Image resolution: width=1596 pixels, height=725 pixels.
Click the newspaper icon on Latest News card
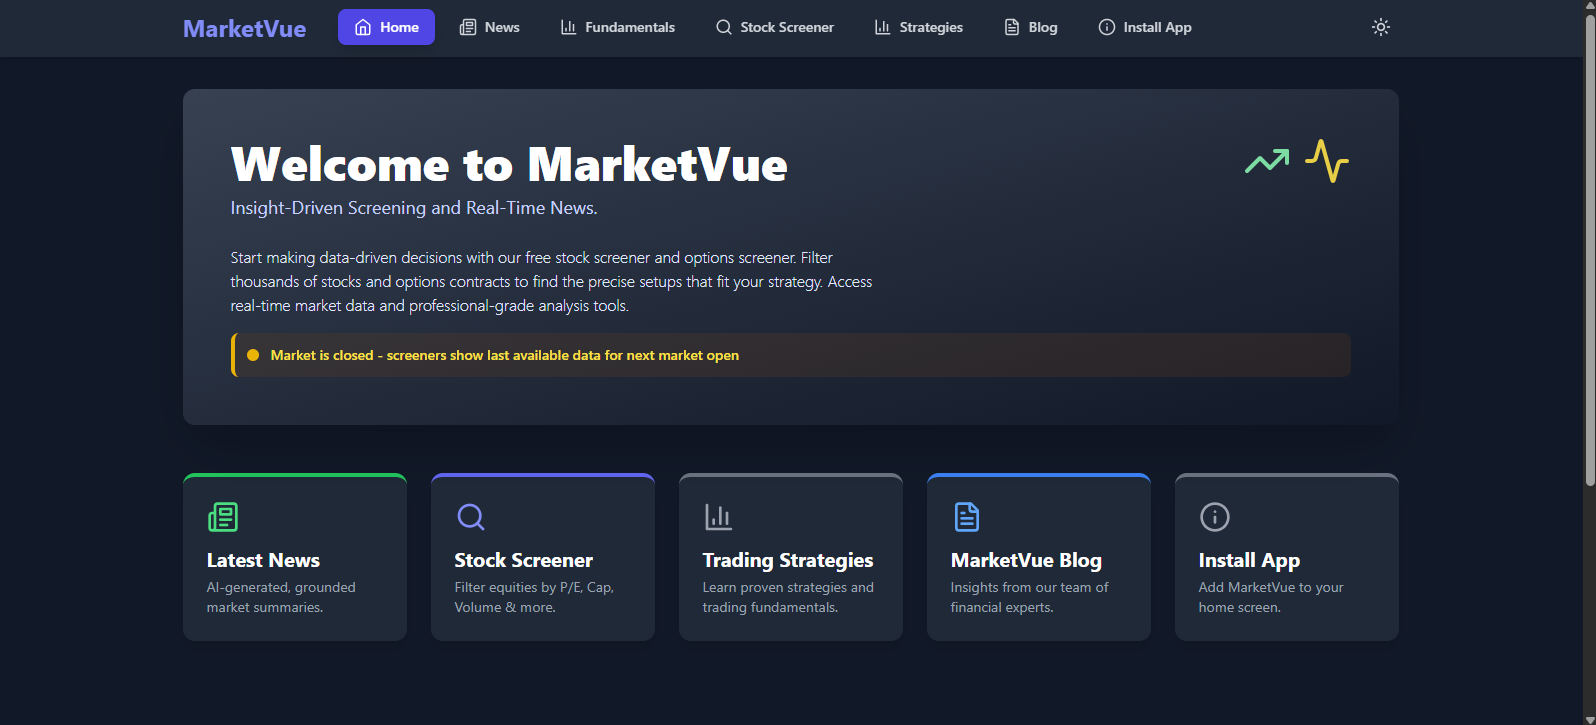222,517
